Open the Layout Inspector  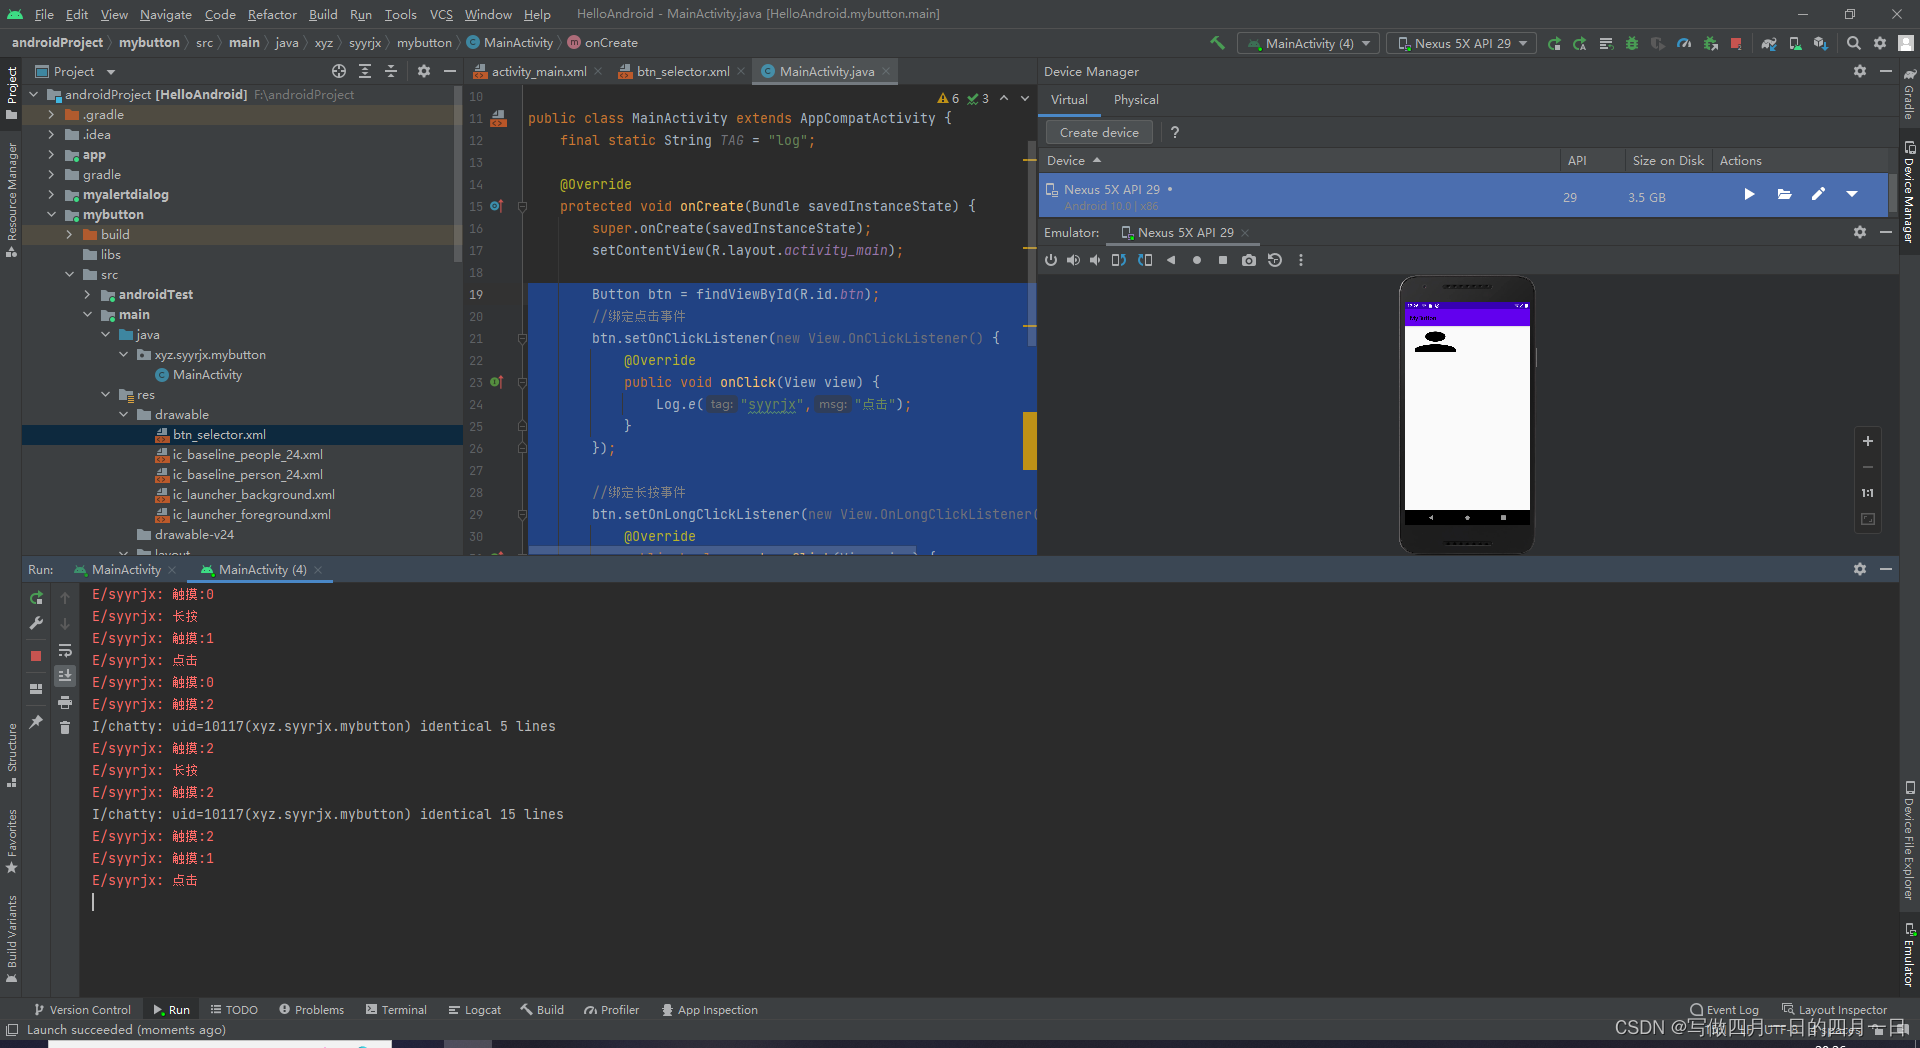point(1835,1010)
